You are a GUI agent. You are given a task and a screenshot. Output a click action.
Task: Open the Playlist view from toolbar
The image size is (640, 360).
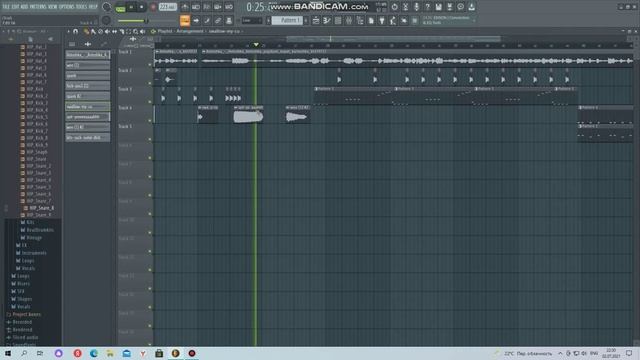point(316,20)
